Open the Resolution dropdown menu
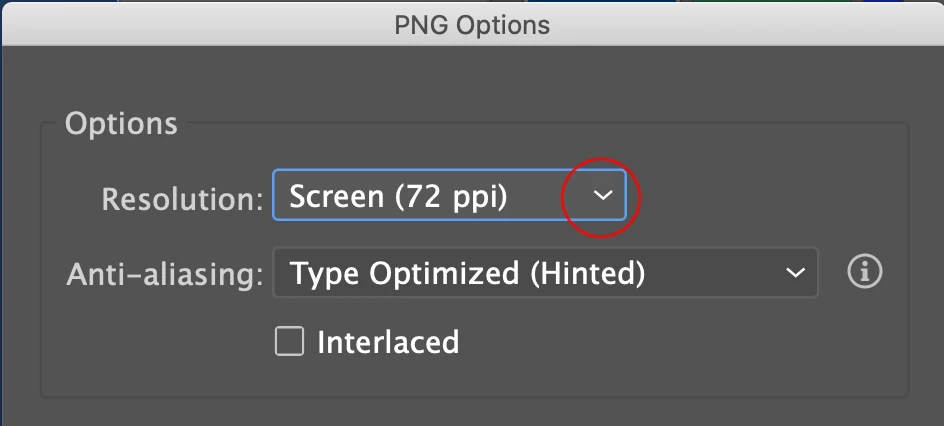 [449, 196]
